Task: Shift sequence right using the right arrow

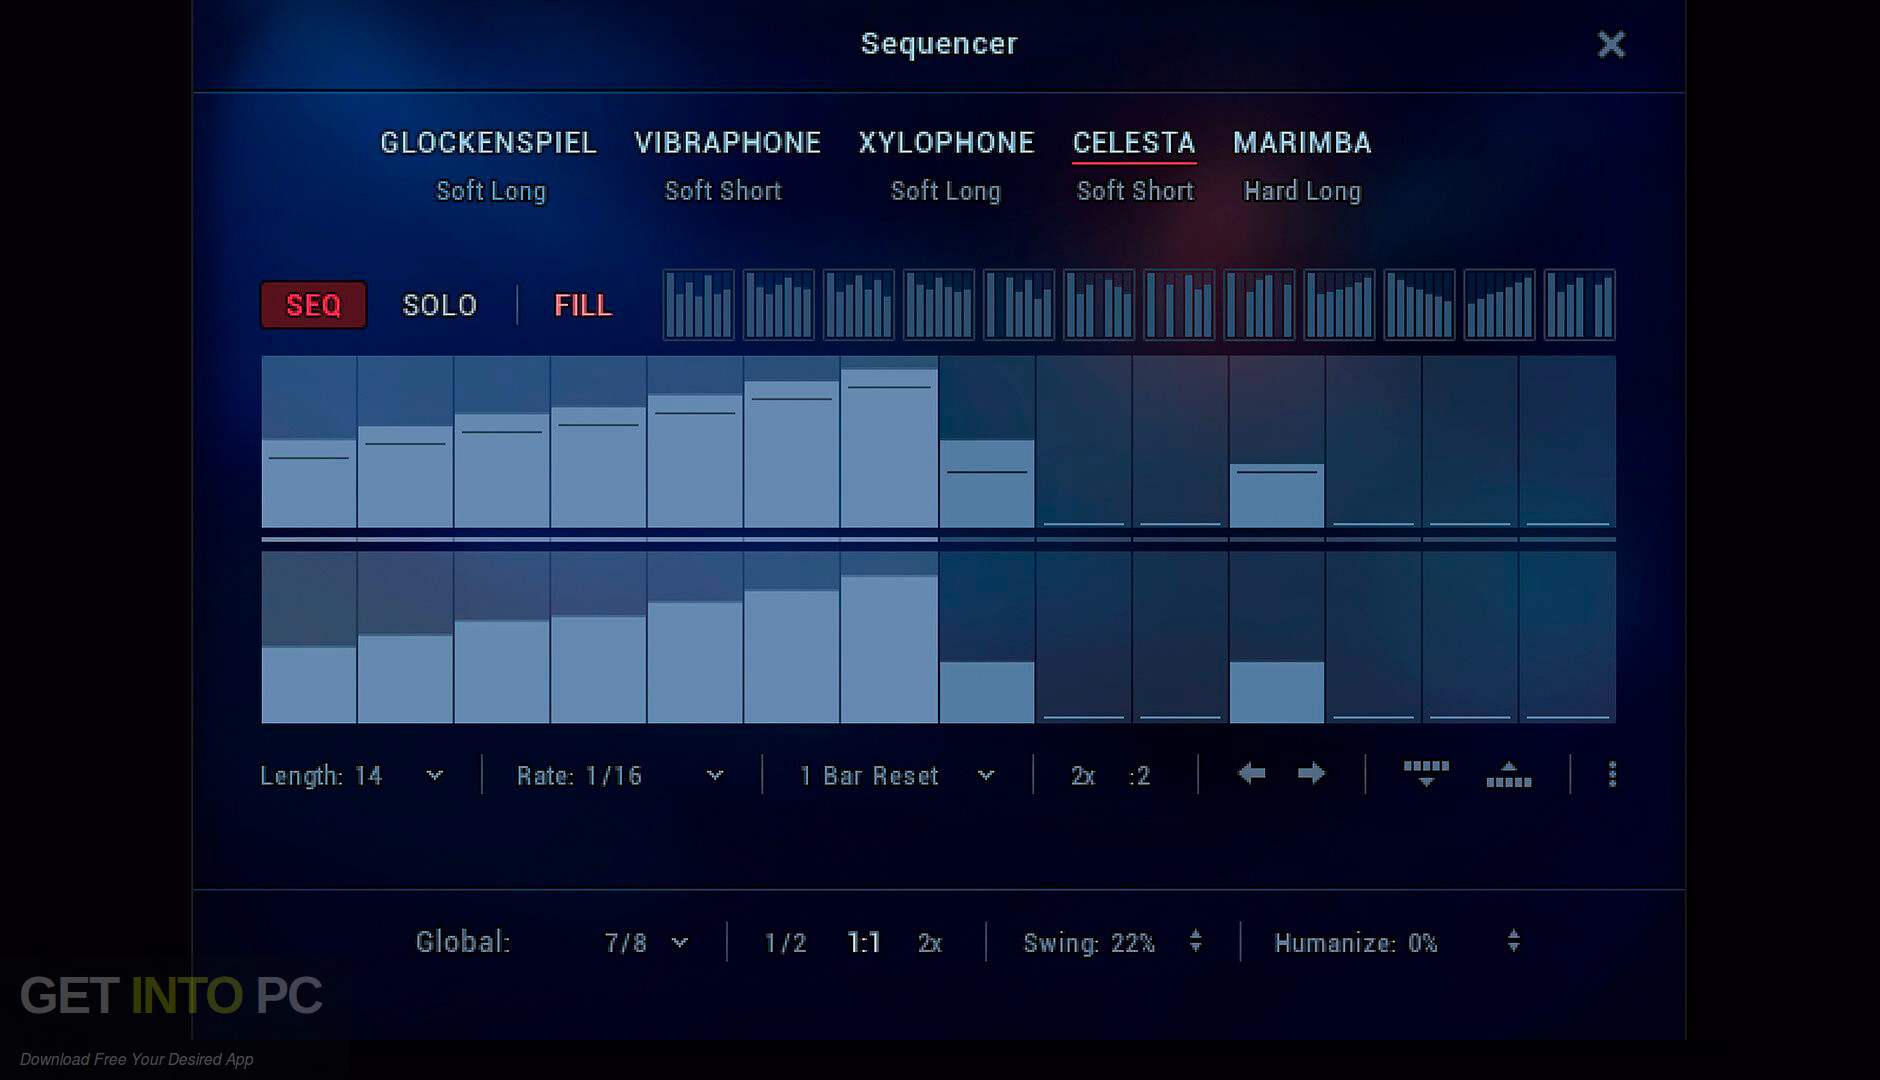Action: (1312, 774)
